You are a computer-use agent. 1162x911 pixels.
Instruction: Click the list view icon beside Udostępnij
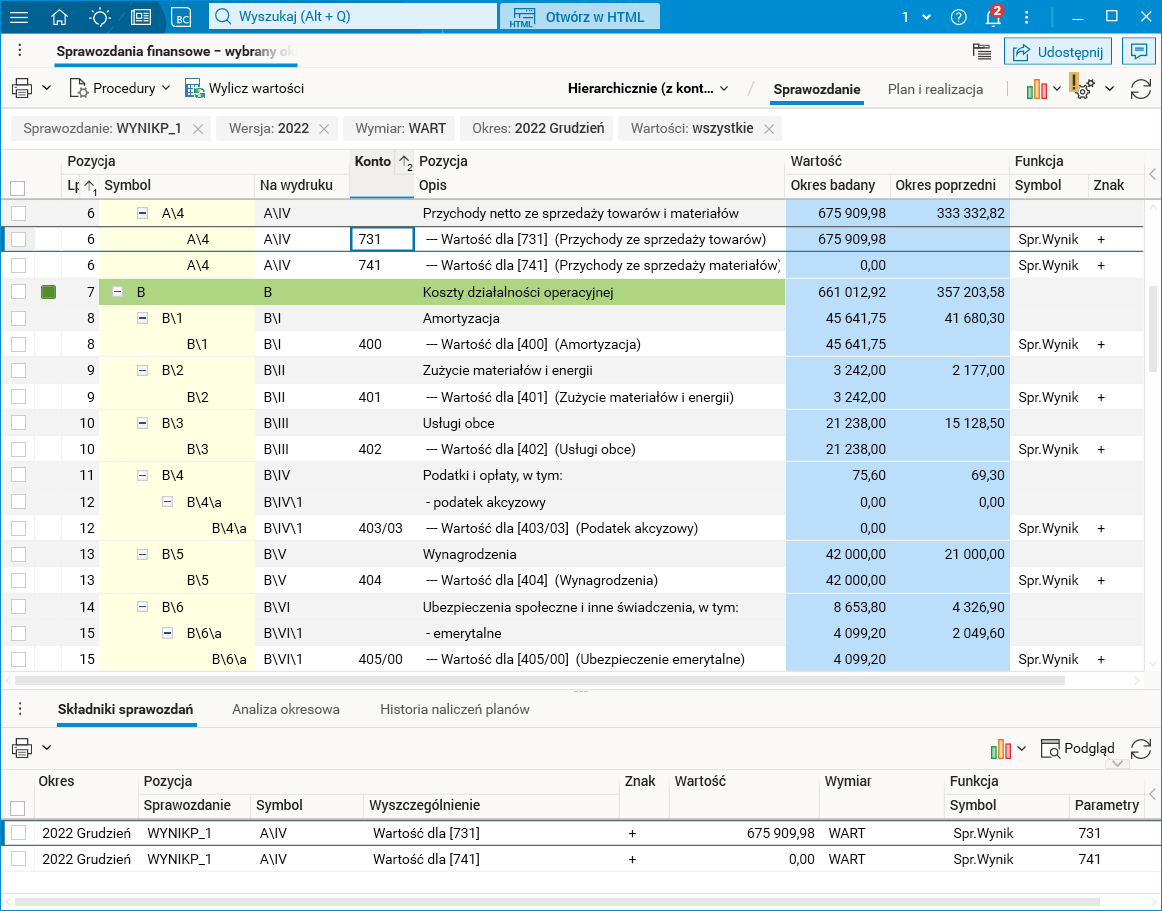982,51
